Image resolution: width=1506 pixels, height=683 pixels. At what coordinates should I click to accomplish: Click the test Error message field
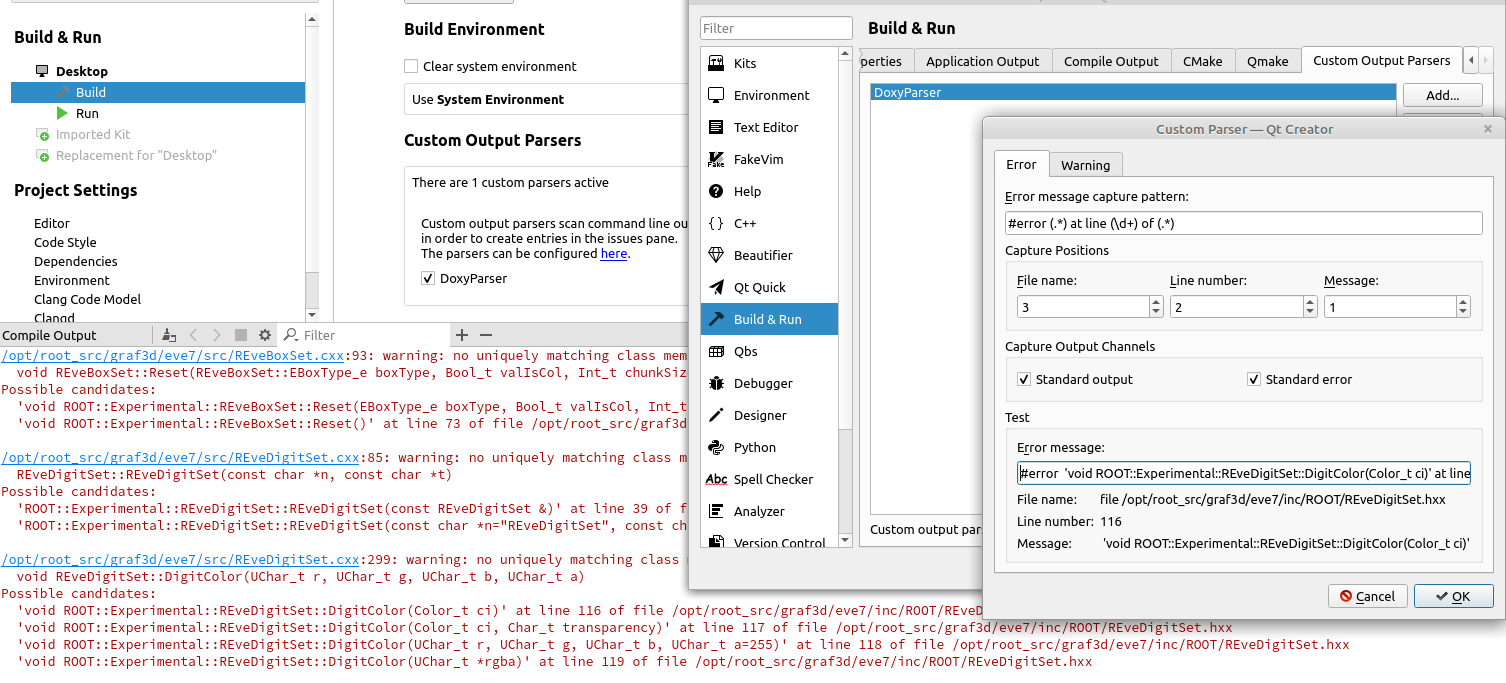click(1243, 473)
